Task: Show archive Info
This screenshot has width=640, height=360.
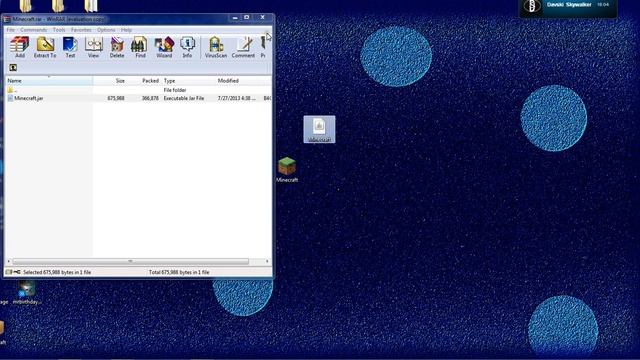Action: click(187, 47)
